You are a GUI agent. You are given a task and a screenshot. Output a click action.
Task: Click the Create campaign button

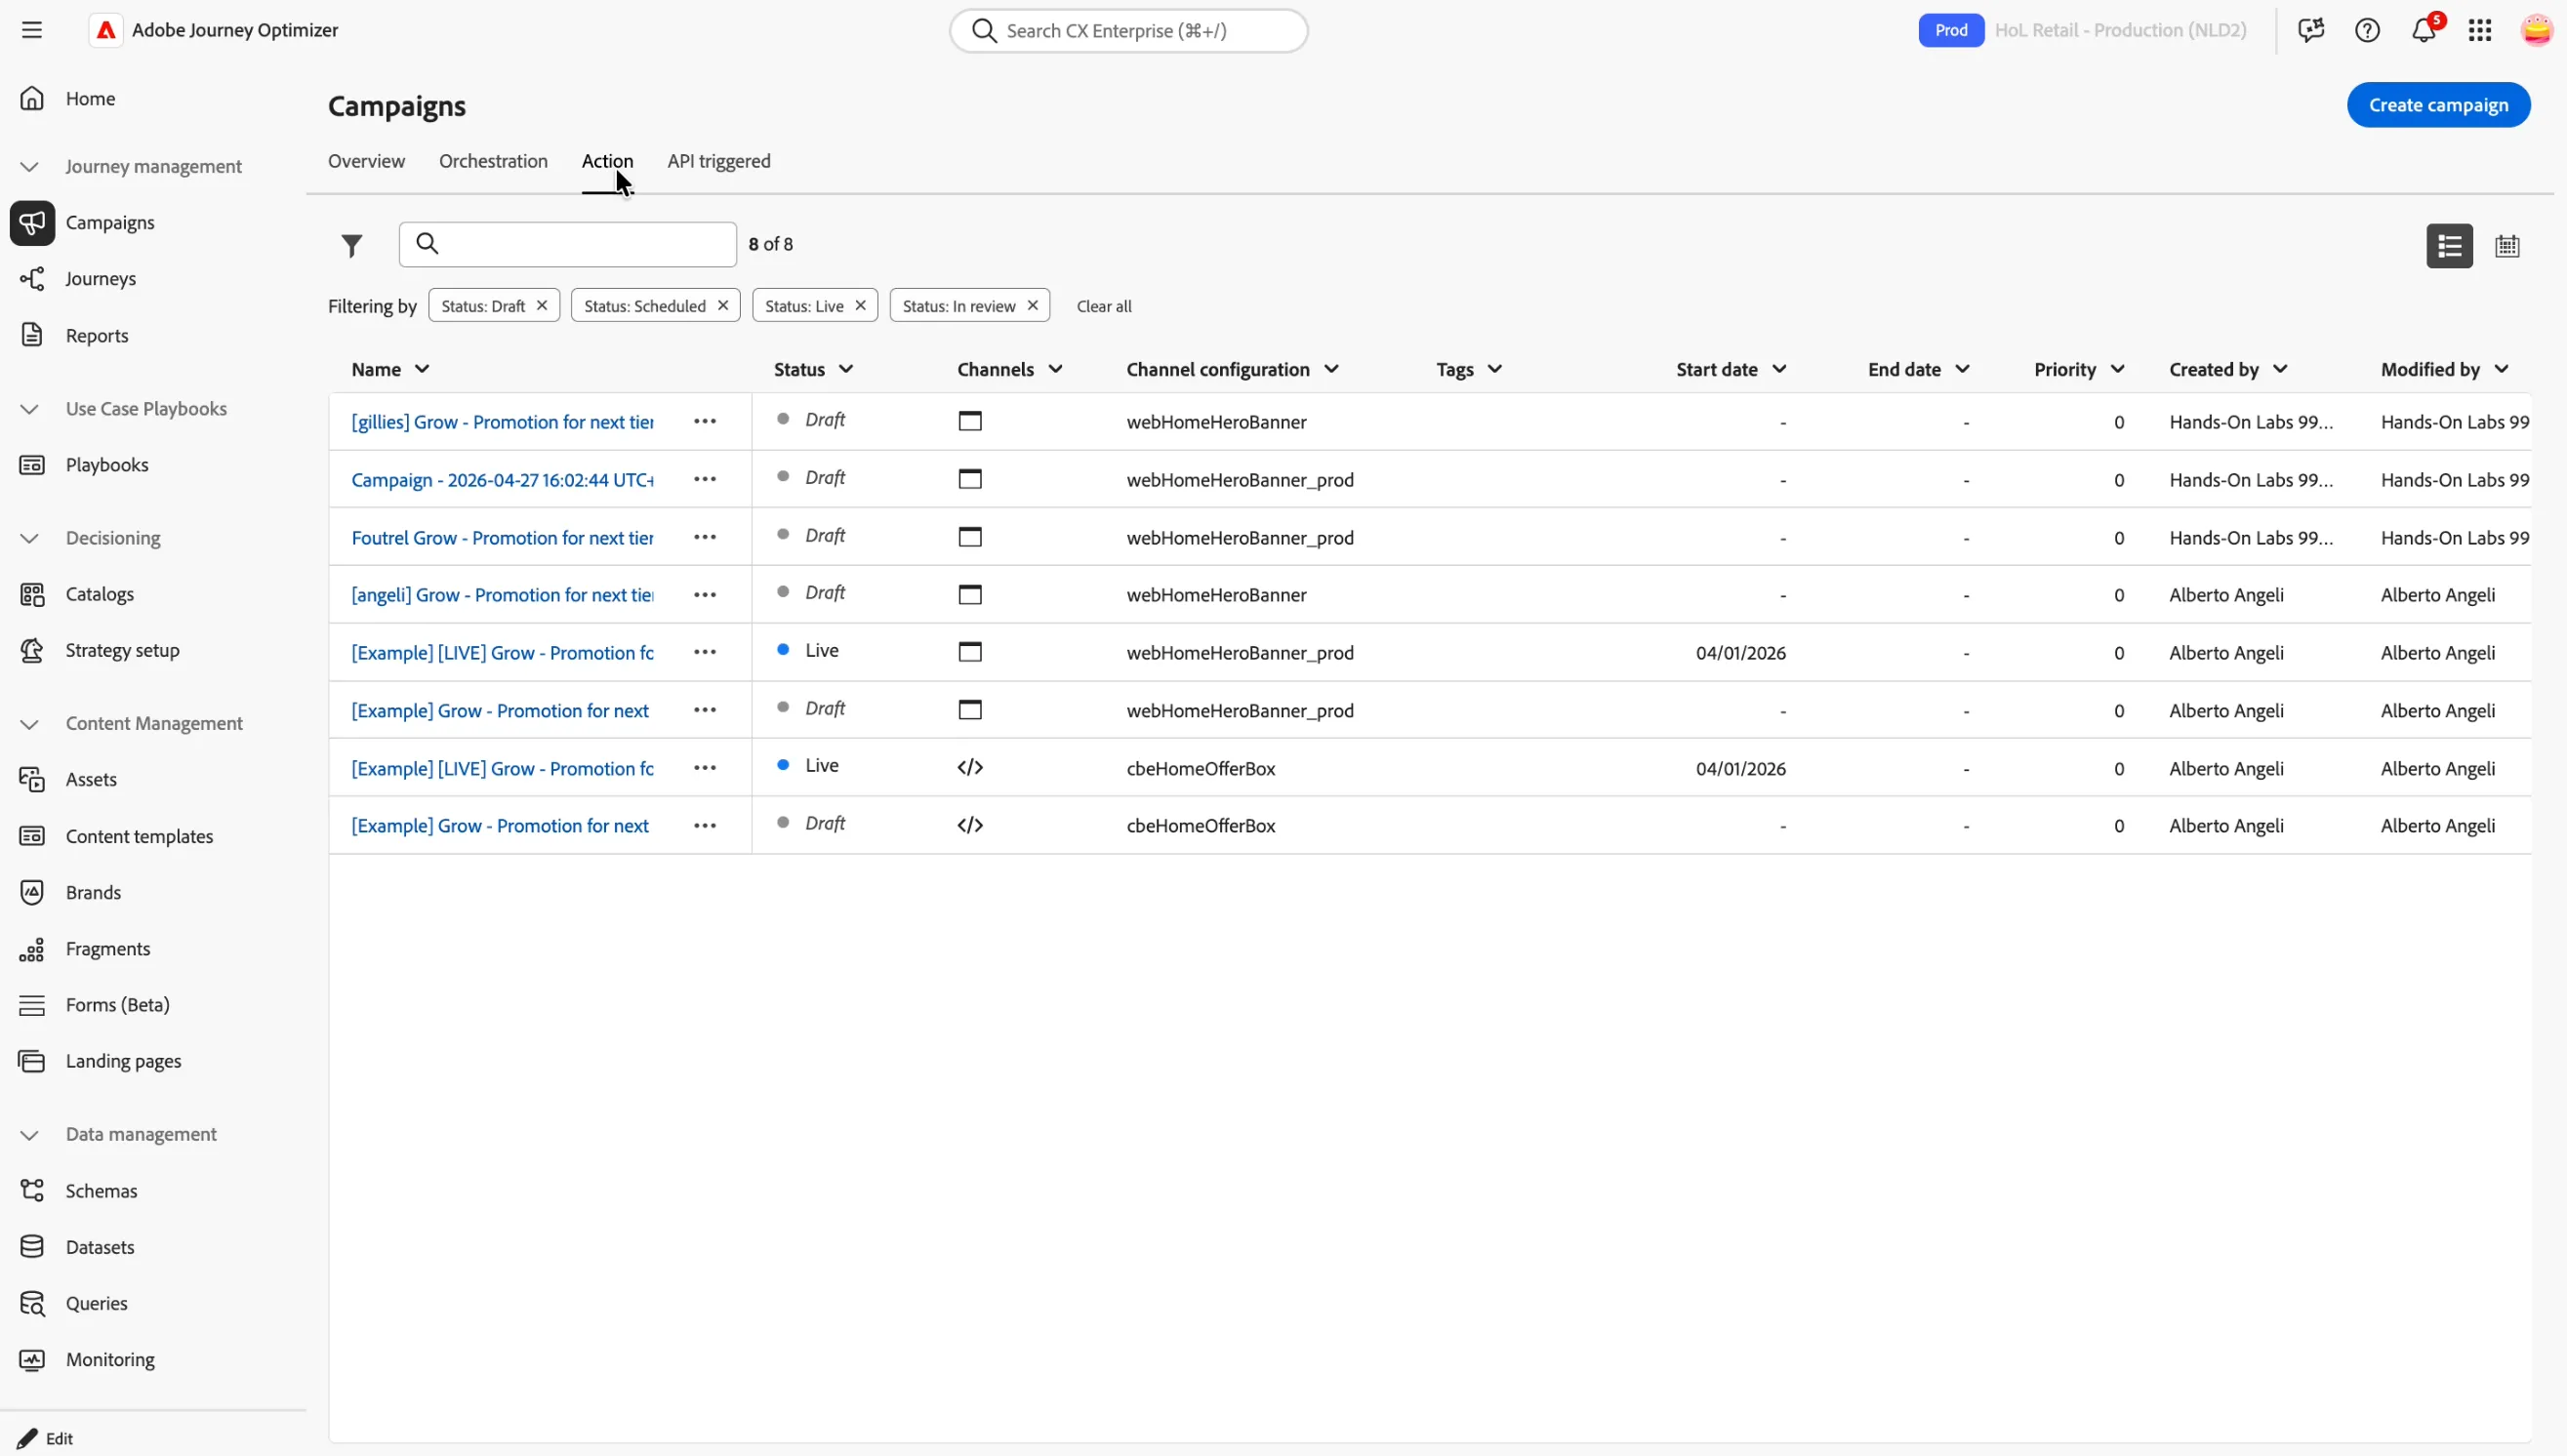coord(2438,105)
